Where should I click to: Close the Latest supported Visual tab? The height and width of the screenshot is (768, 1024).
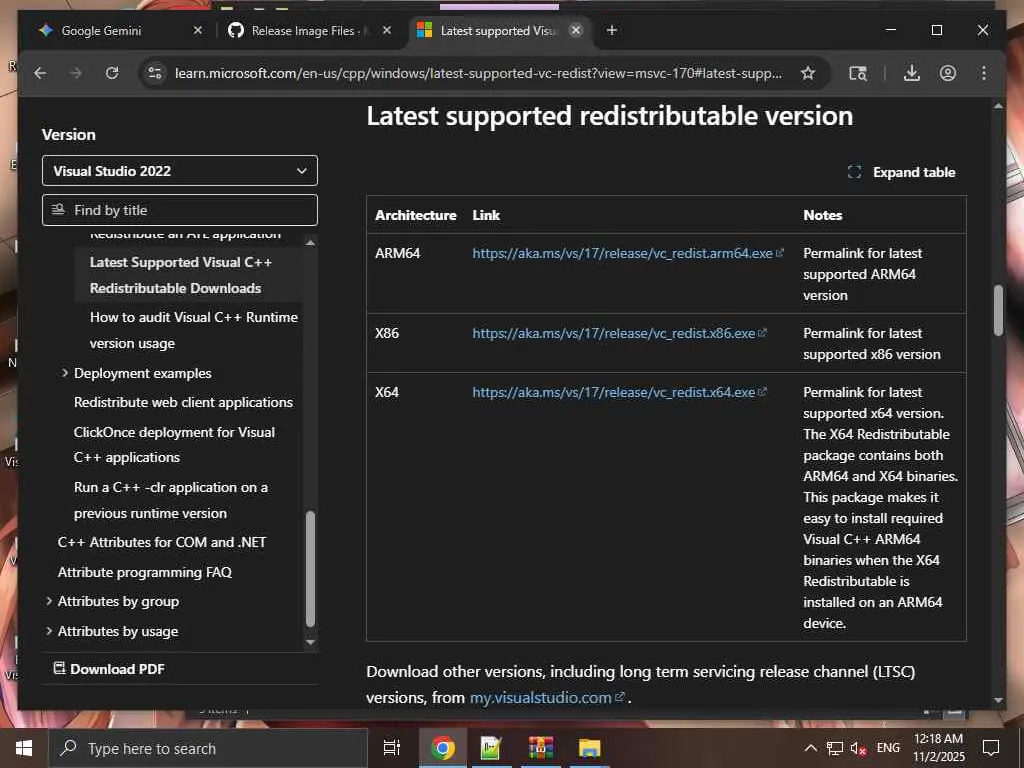coord(575,30)
